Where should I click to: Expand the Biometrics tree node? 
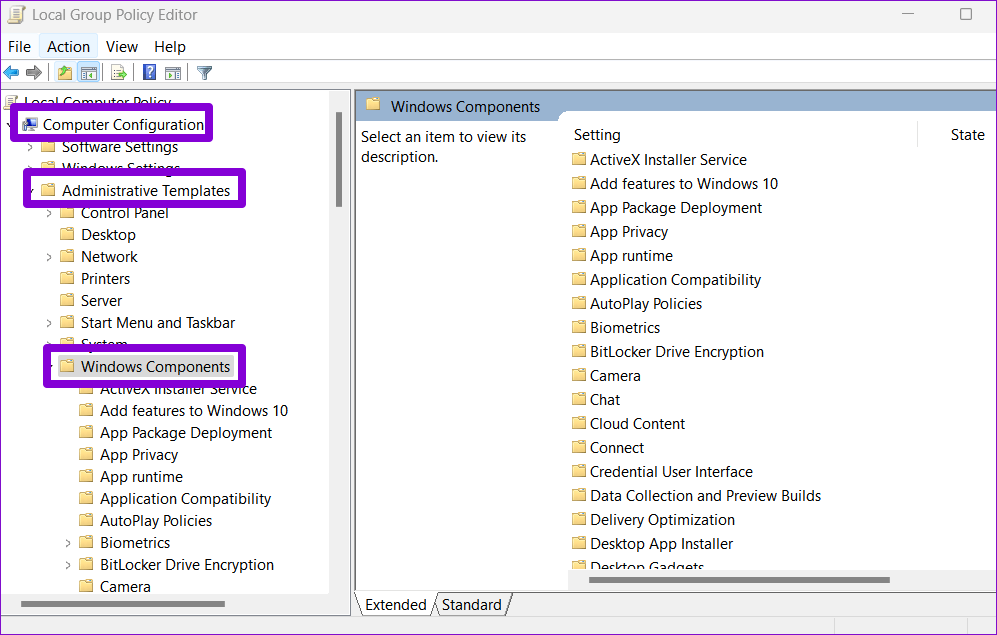68,543
